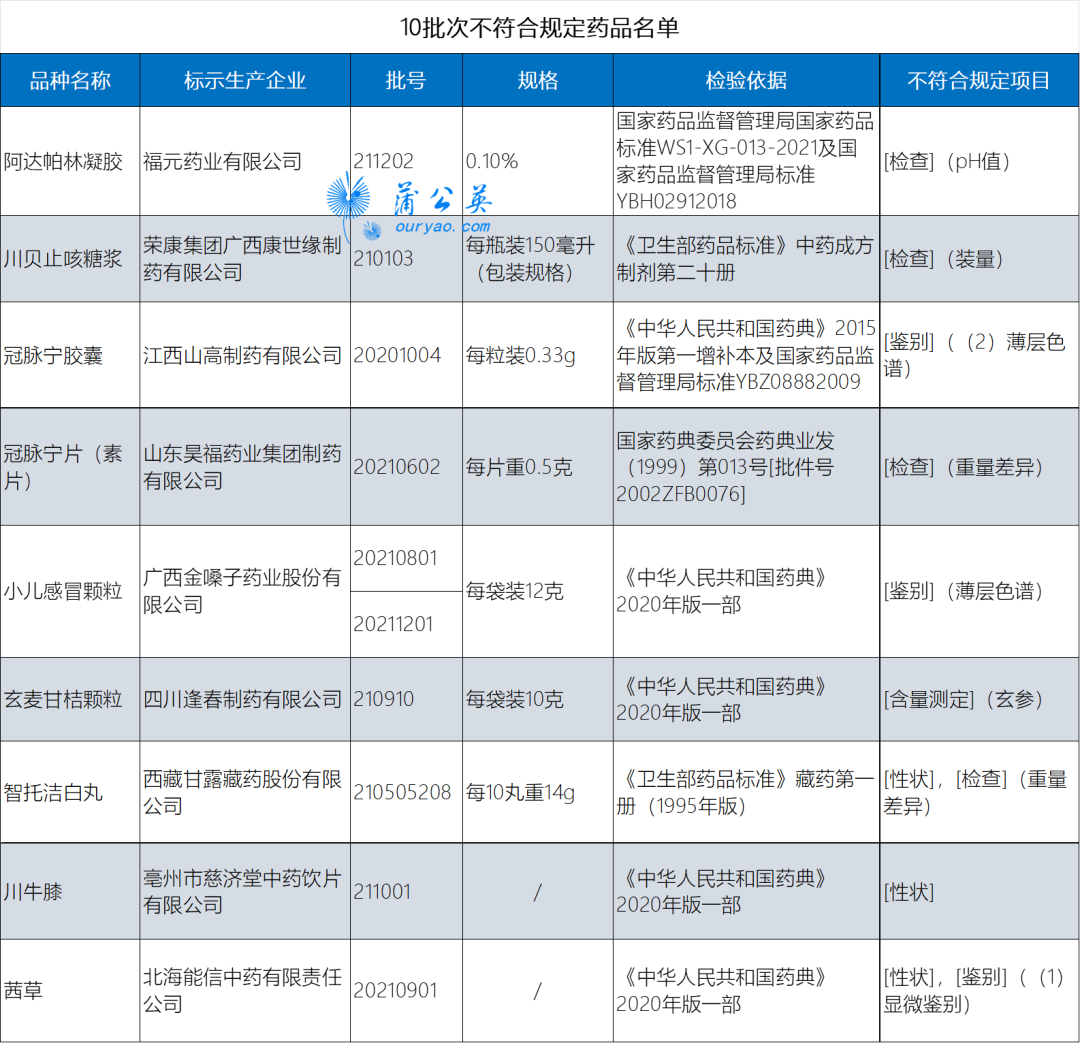The image size is (1080, 1043).
Task: Click the 检验依据 column header
Action: tap(747, 81)
